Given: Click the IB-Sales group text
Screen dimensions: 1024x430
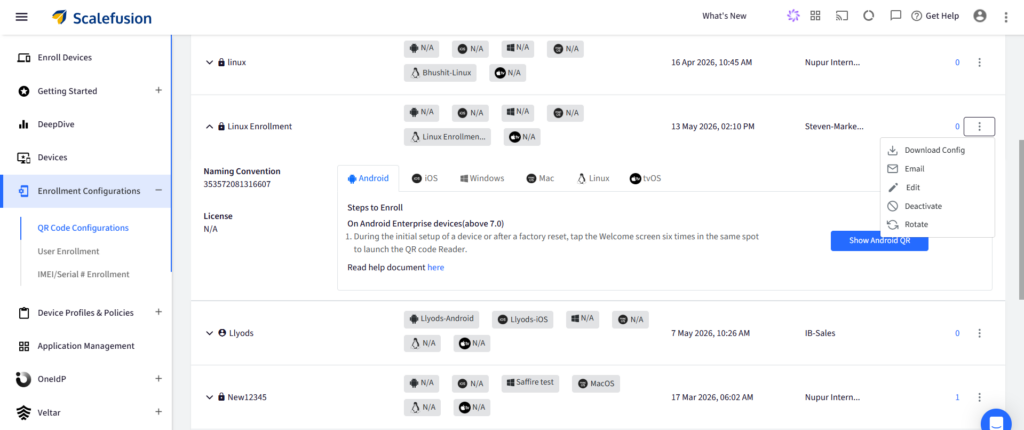Looking at the screenshot, I should tap(820, 333).
